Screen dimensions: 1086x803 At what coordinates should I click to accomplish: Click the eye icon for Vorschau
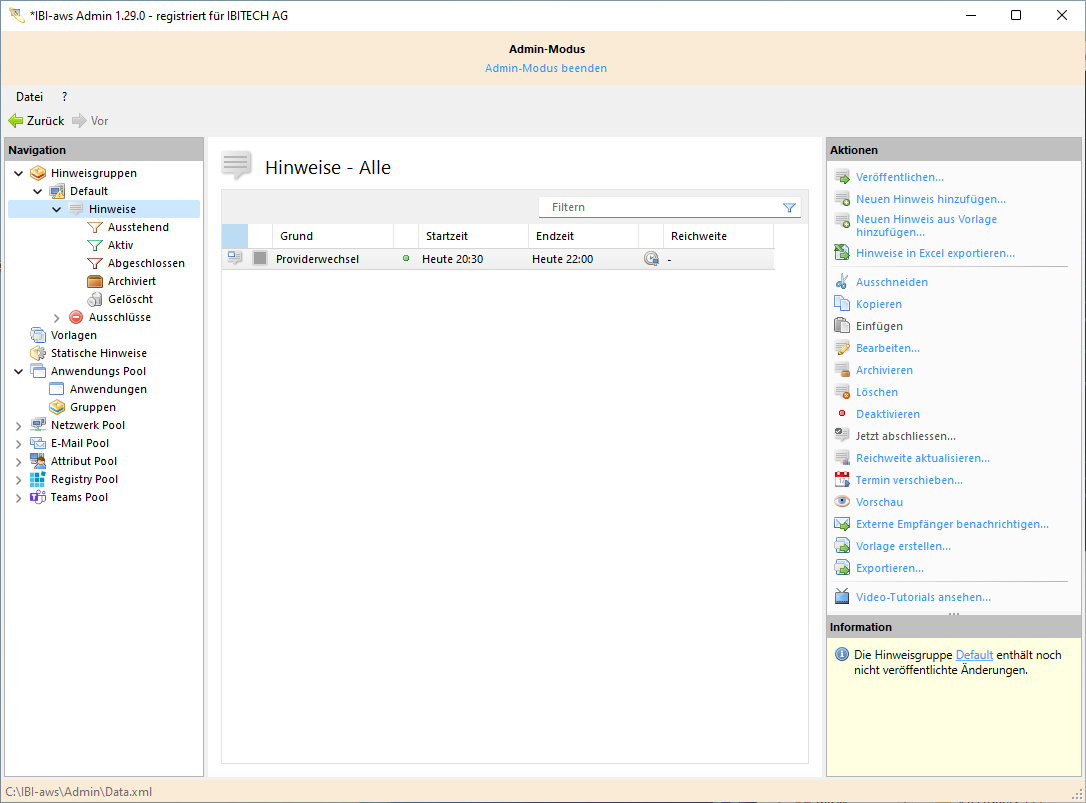[841, 502]
